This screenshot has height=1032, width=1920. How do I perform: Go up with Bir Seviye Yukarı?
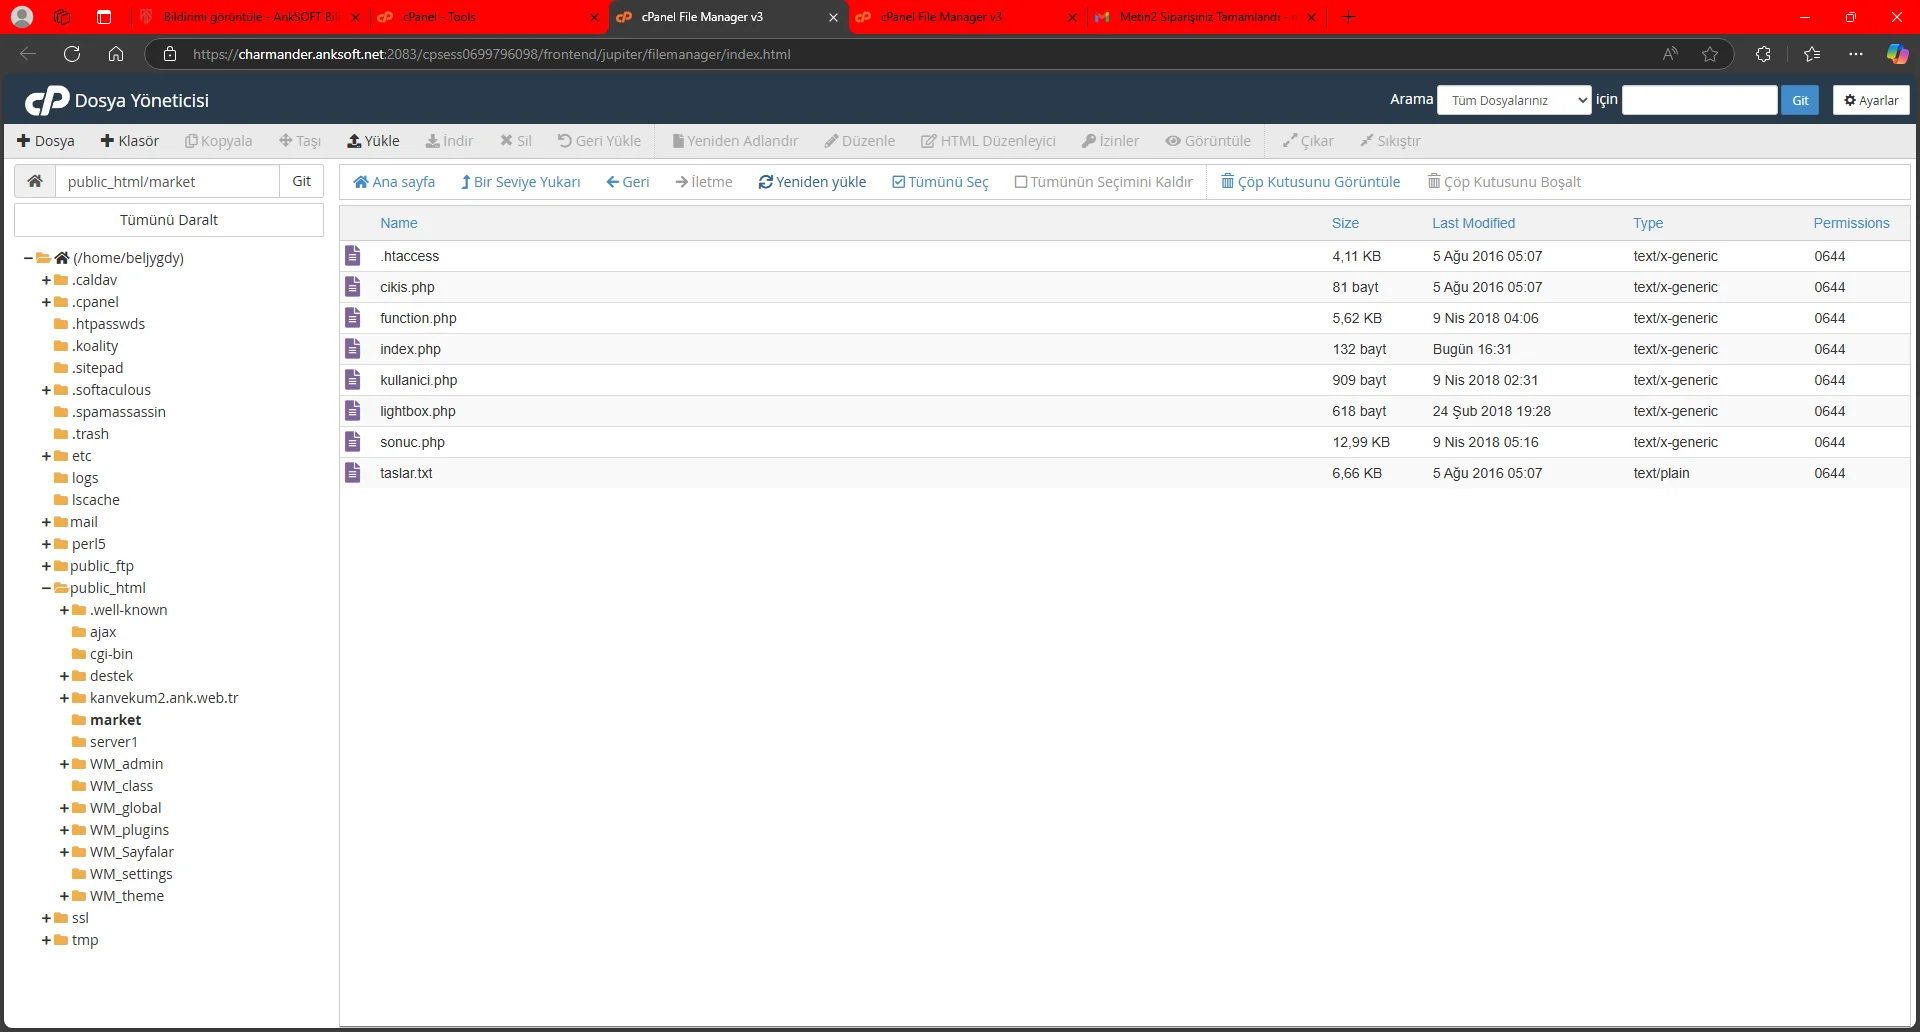[x=520, y=182]
